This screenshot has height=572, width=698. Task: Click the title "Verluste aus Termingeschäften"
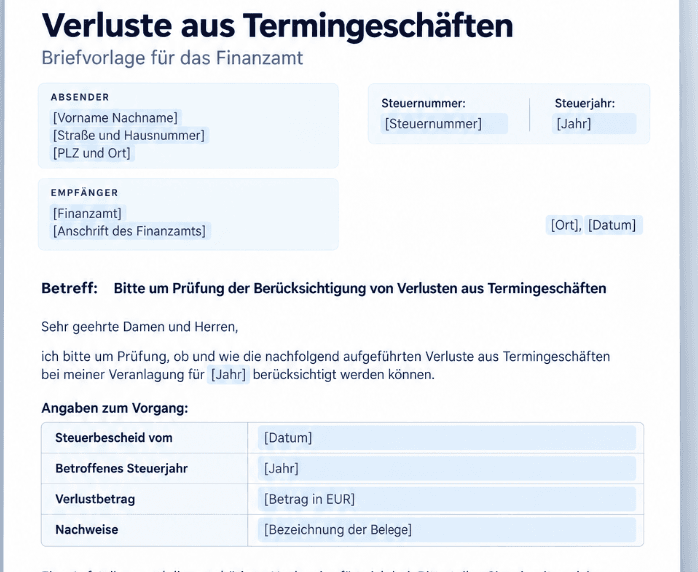pyautogui.click(x=277, y=25)
